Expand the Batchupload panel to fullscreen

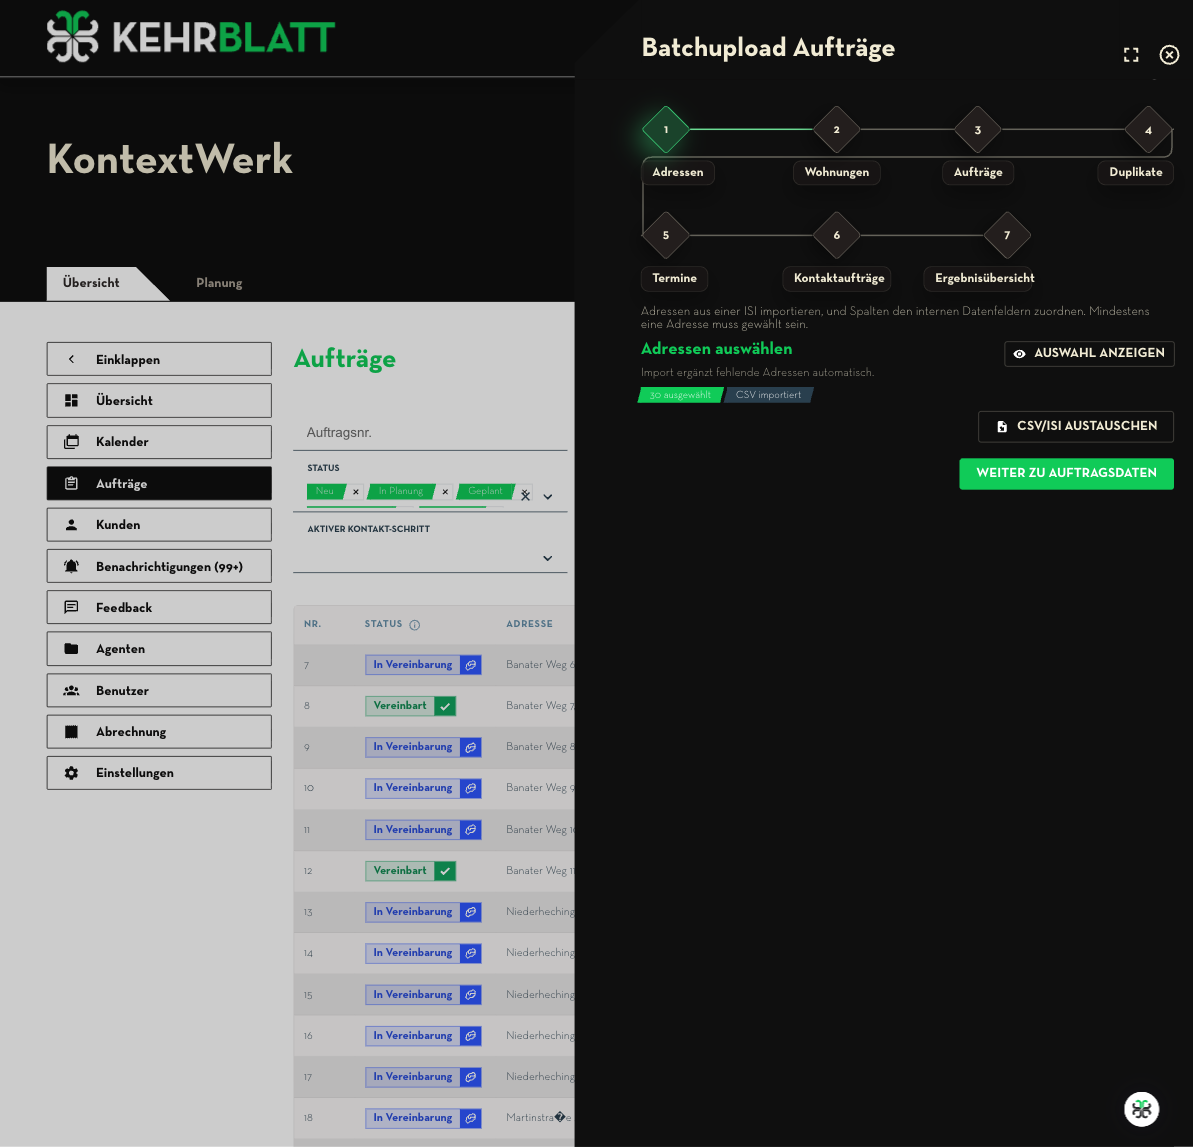click(x=1131, y=55)
